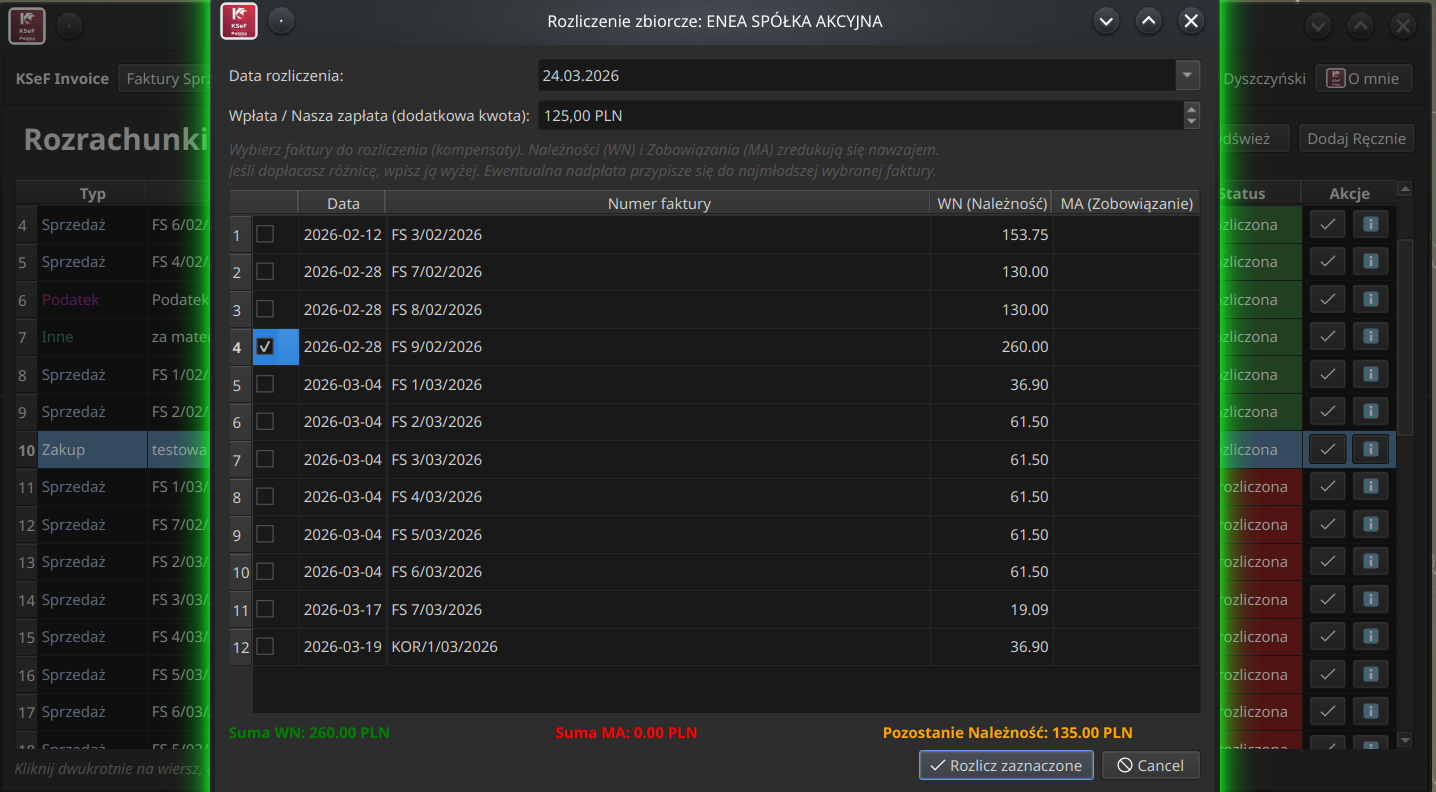
Task: Click the Cancel button
Action: pos(1150,765)
